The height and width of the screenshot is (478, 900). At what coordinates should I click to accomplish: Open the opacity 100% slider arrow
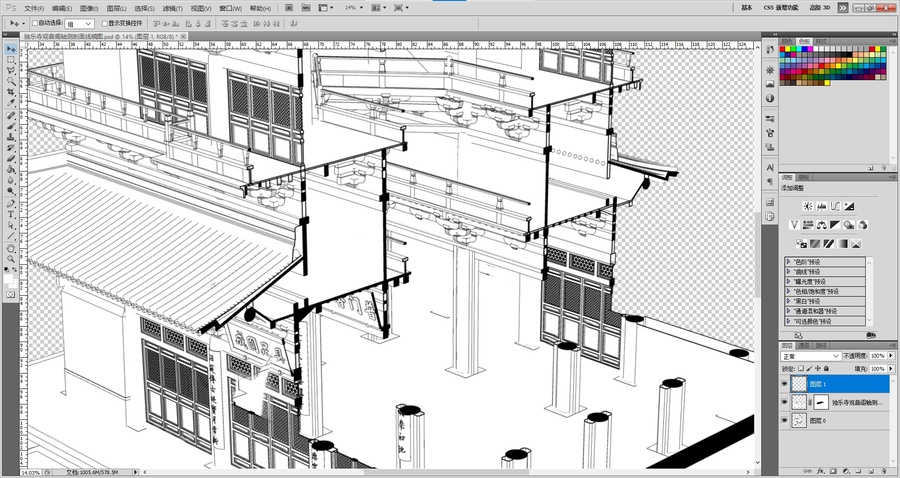point(891,355)
